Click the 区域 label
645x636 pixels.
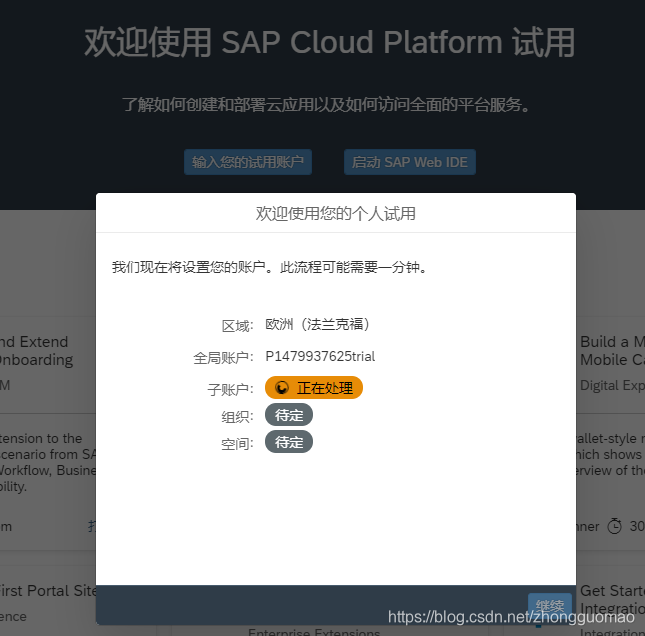click(x=237, y=326)
